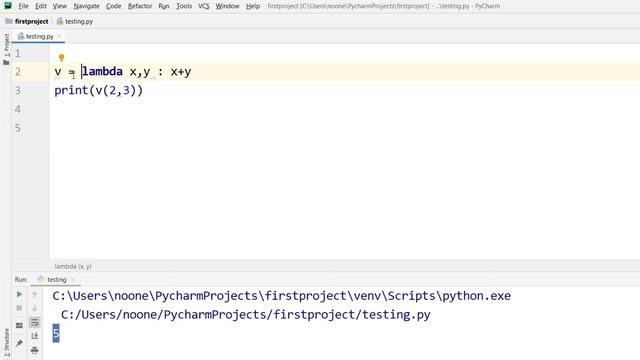The image size is (640, 360).
Task: Click the lambda keyword on line 2
Action: pyautogui.click(x=102, y=71)
